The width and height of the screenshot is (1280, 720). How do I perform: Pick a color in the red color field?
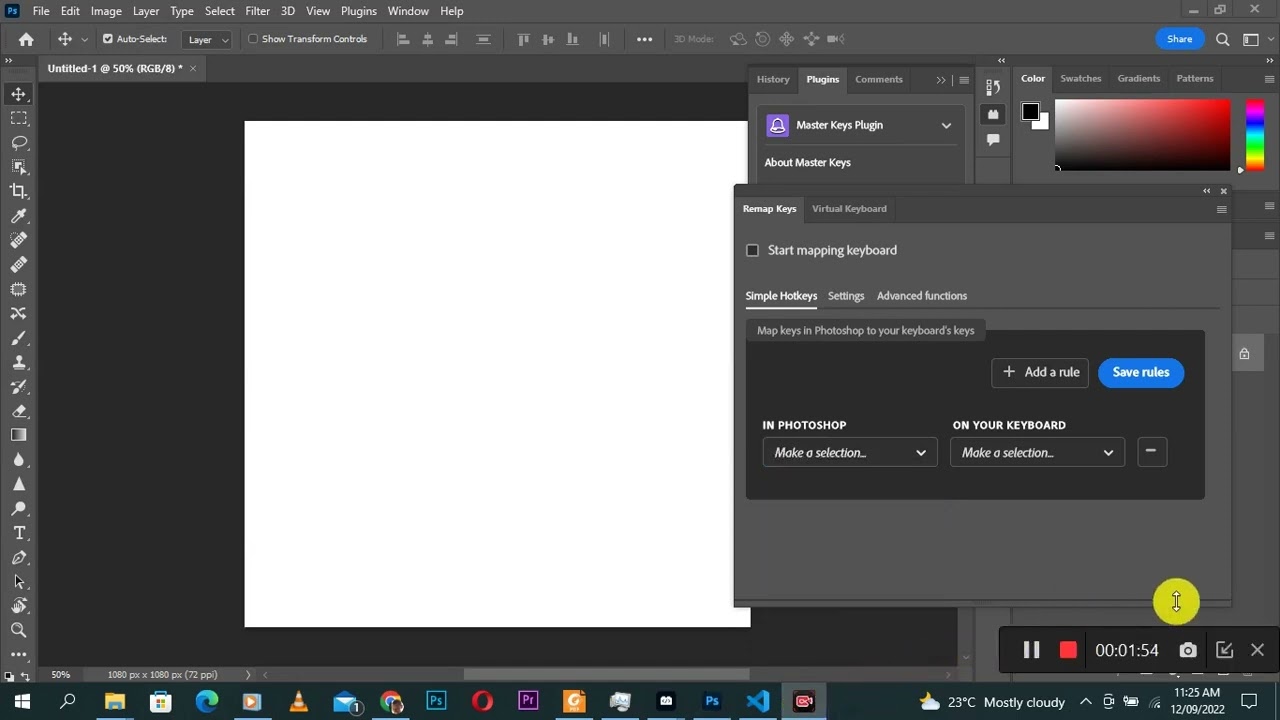point(1142,134)
